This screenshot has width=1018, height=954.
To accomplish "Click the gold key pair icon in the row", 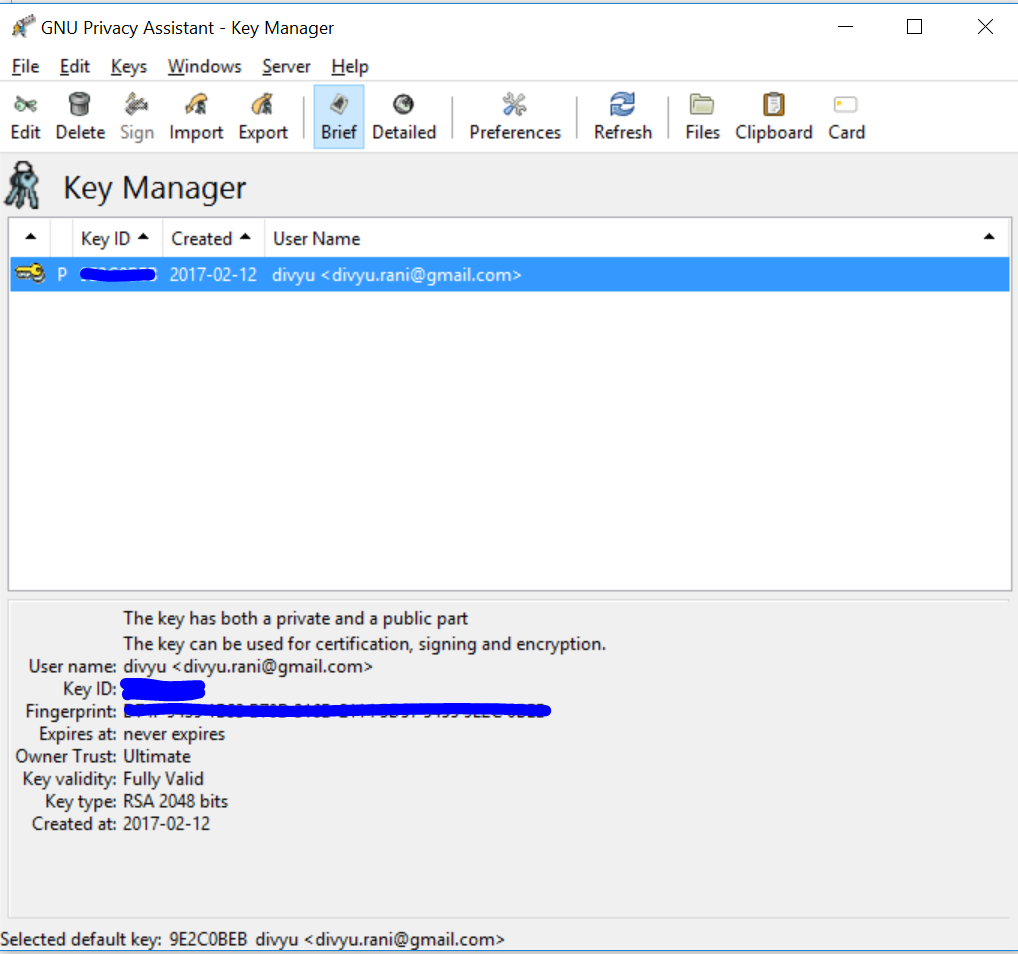I will pos(30,273).
